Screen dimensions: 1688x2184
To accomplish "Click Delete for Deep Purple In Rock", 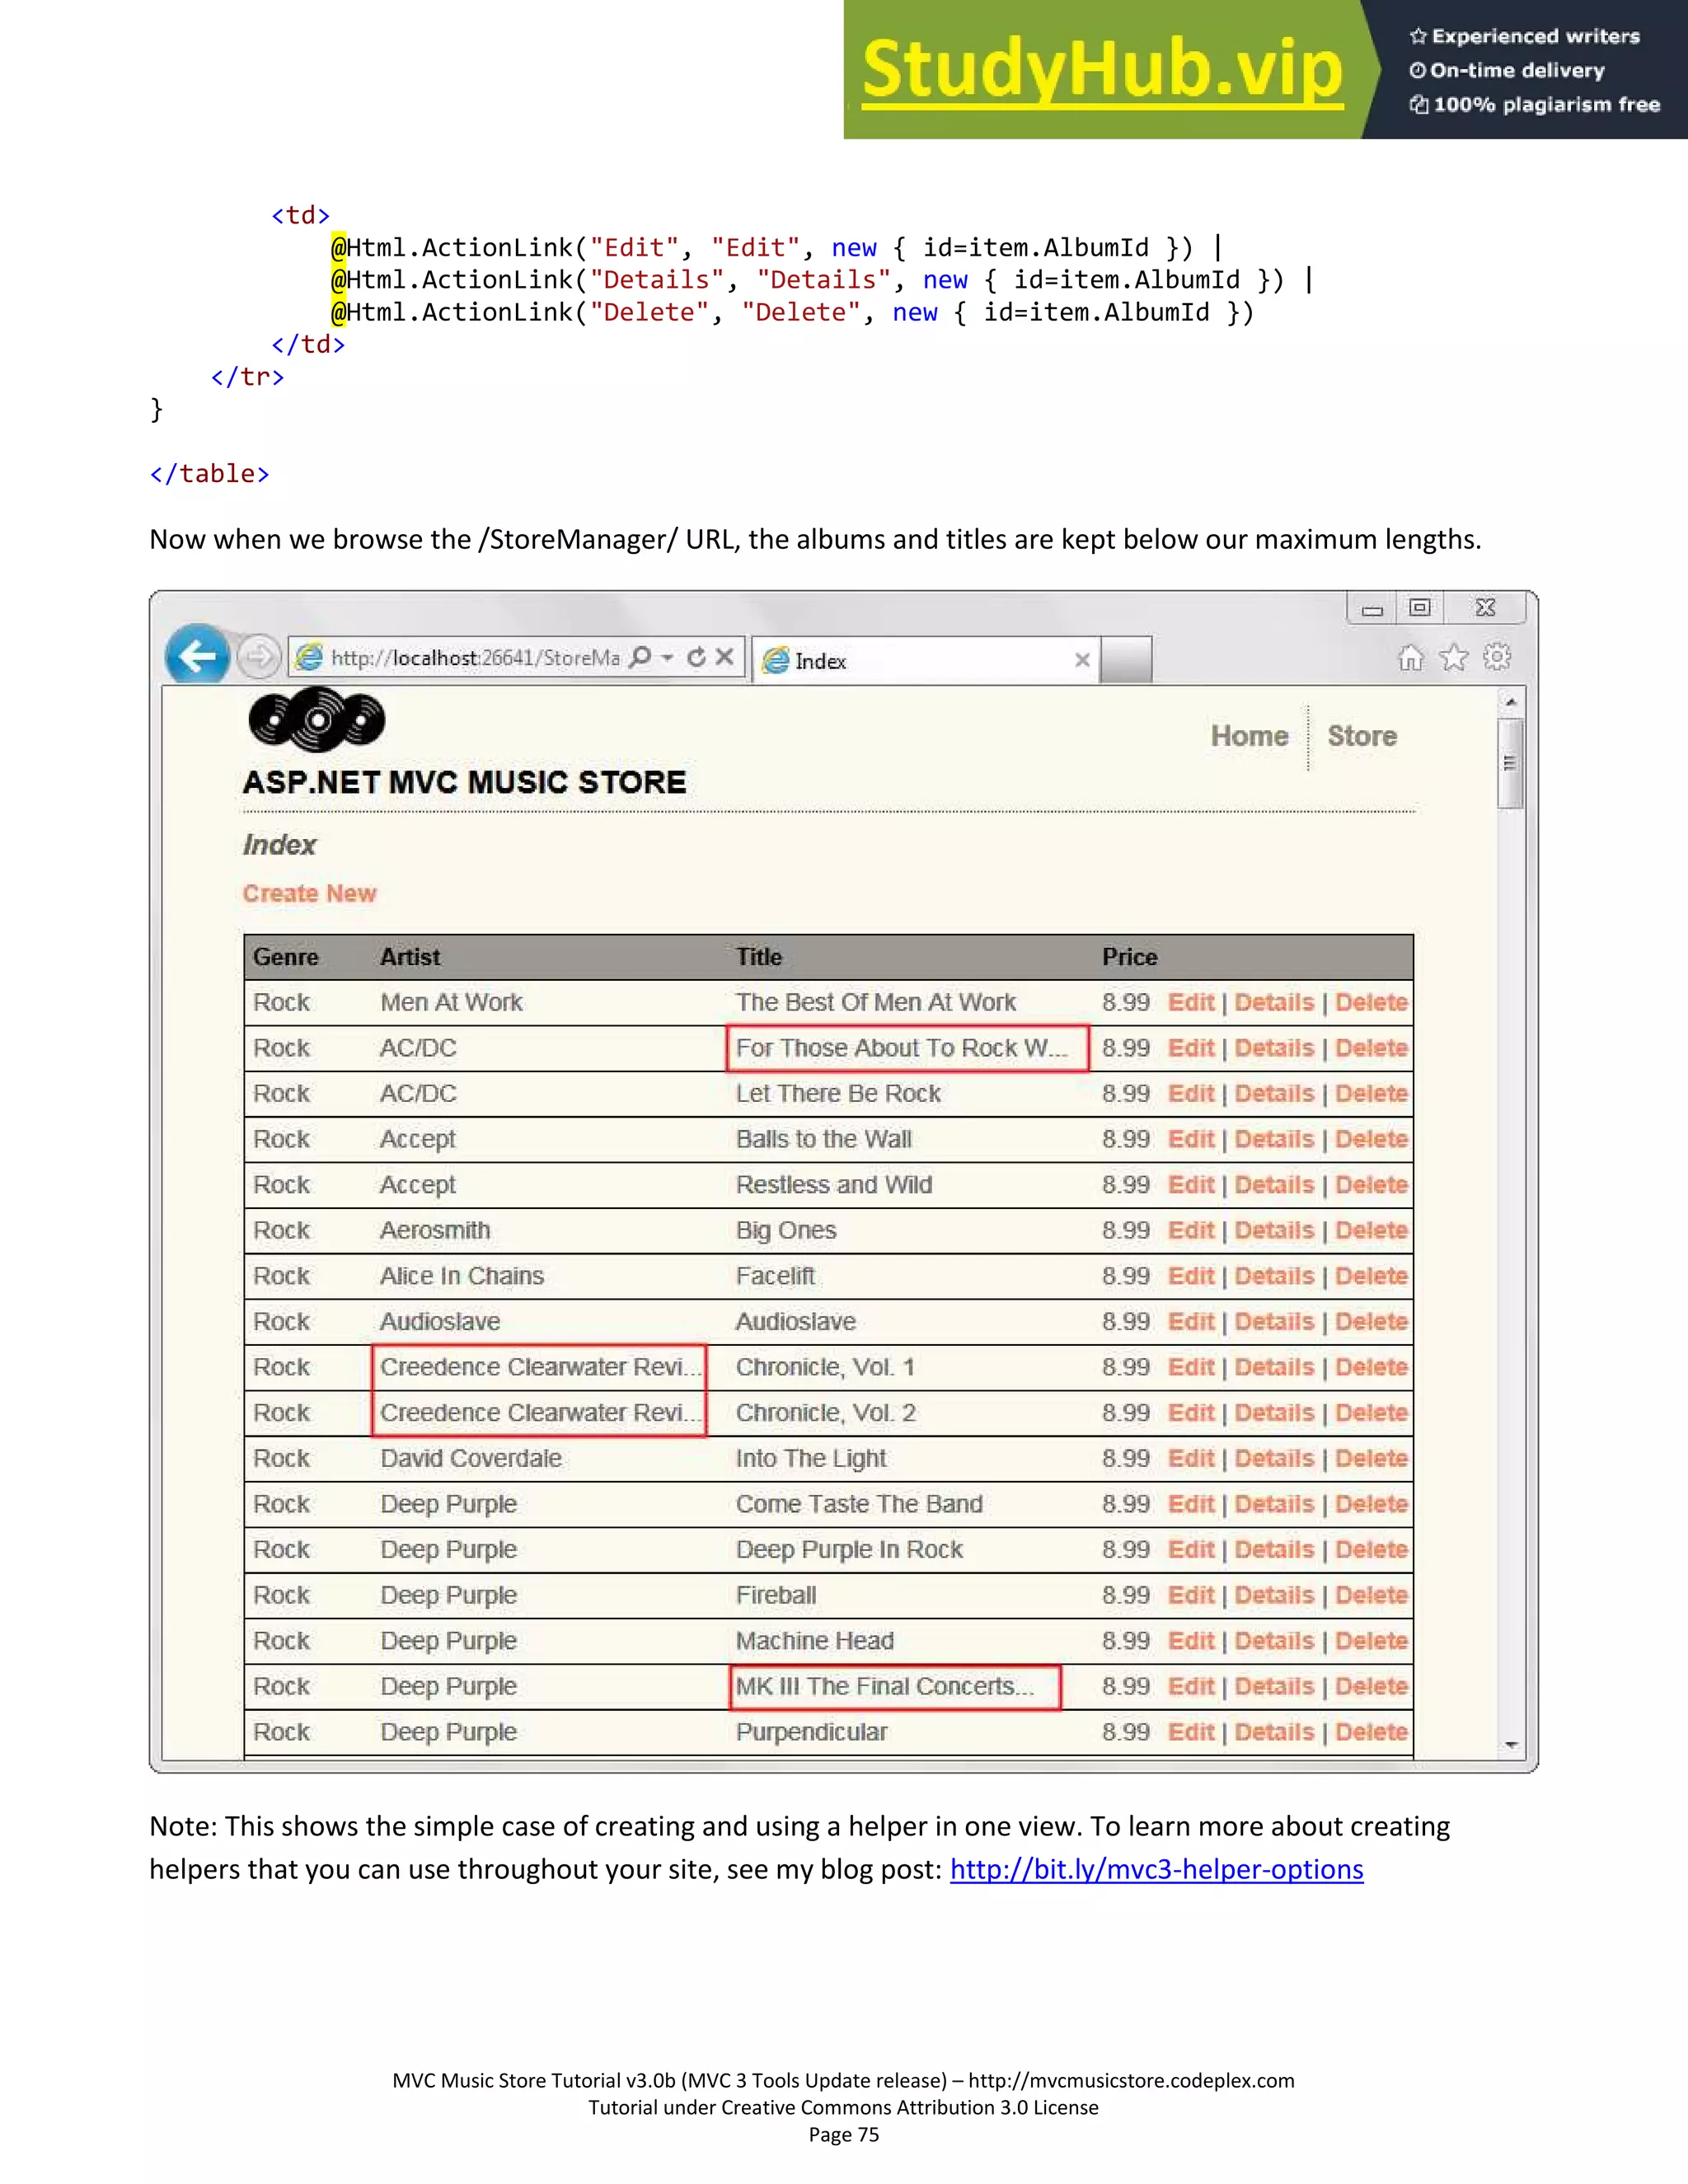I will 1371,1549.
